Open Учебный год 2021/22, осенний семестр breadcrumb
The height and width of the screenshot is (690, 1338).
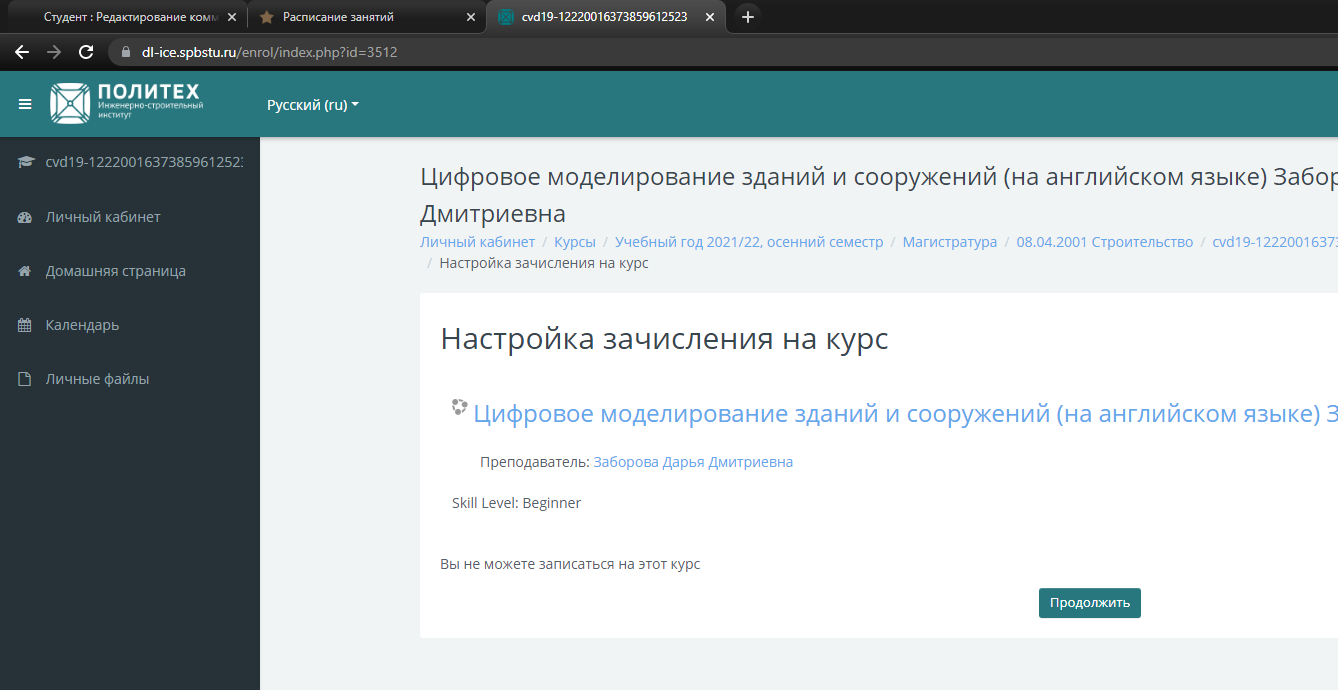[x=749, y=242]
